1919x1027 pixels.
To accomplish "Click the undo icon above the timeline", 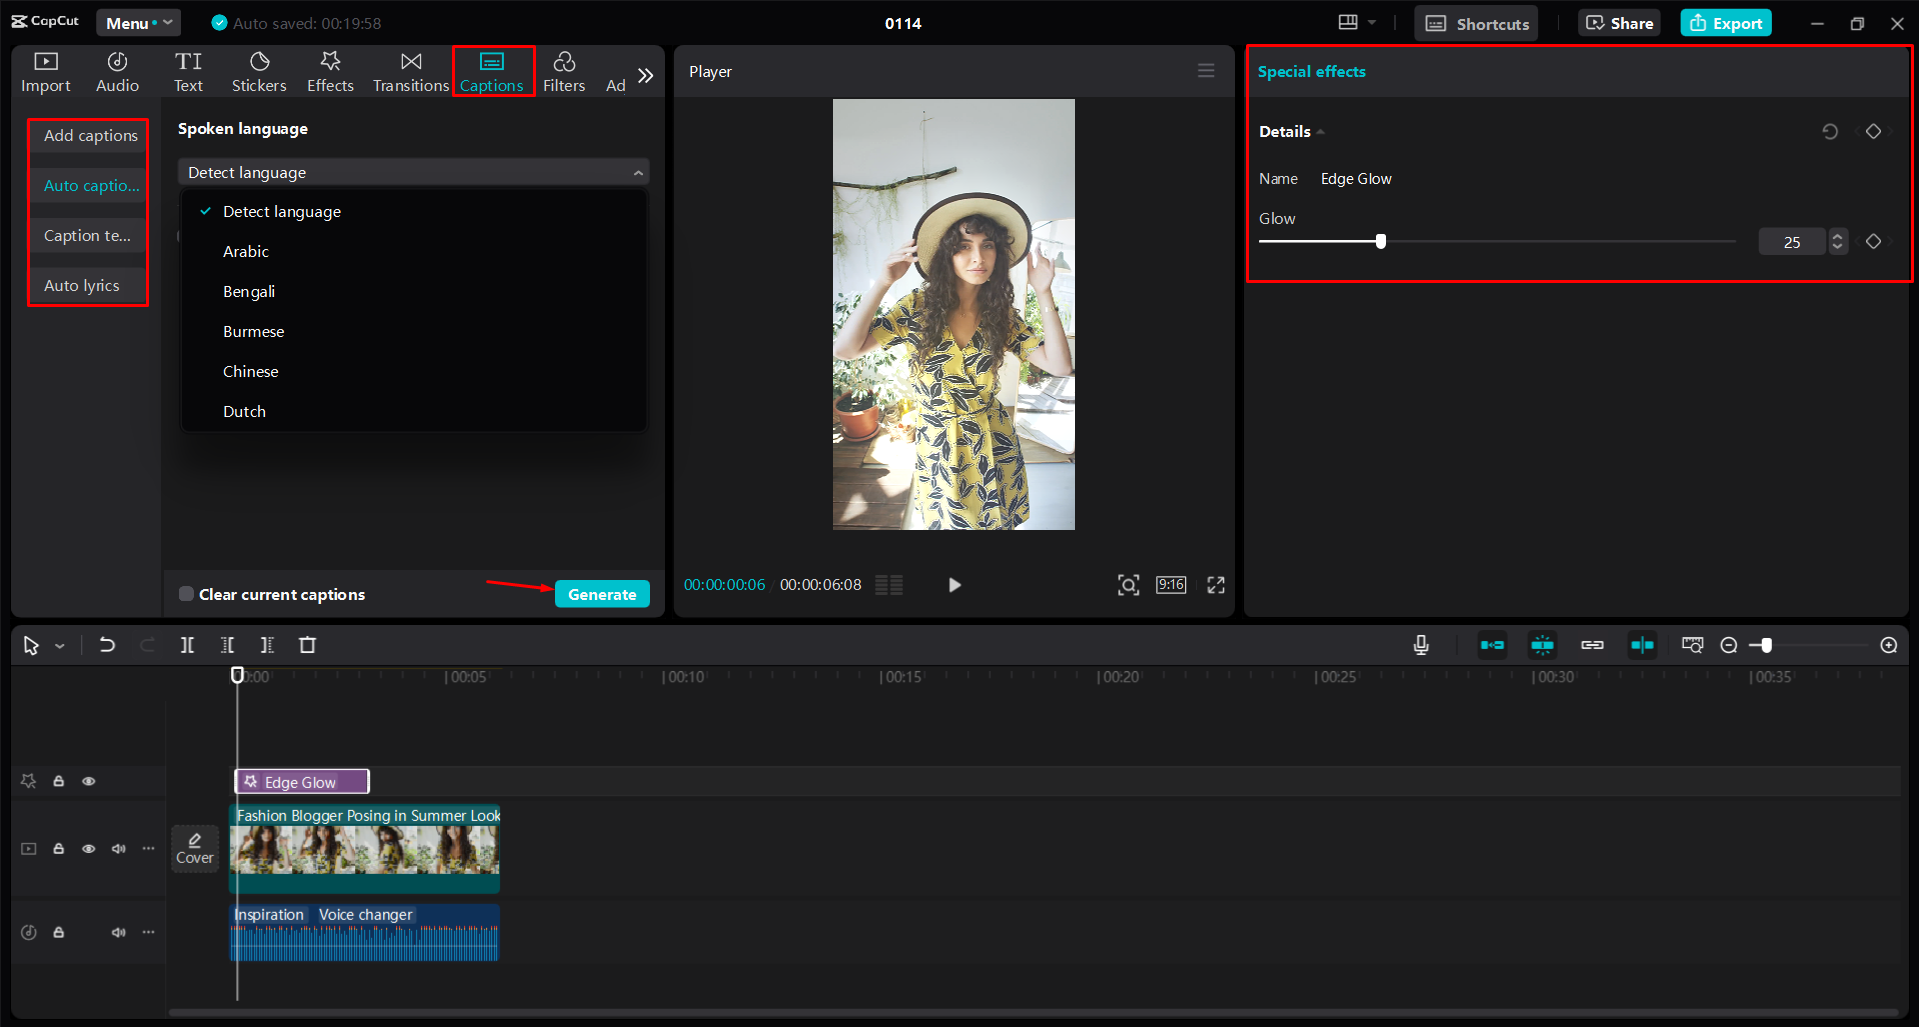I will tap(107, 645).
